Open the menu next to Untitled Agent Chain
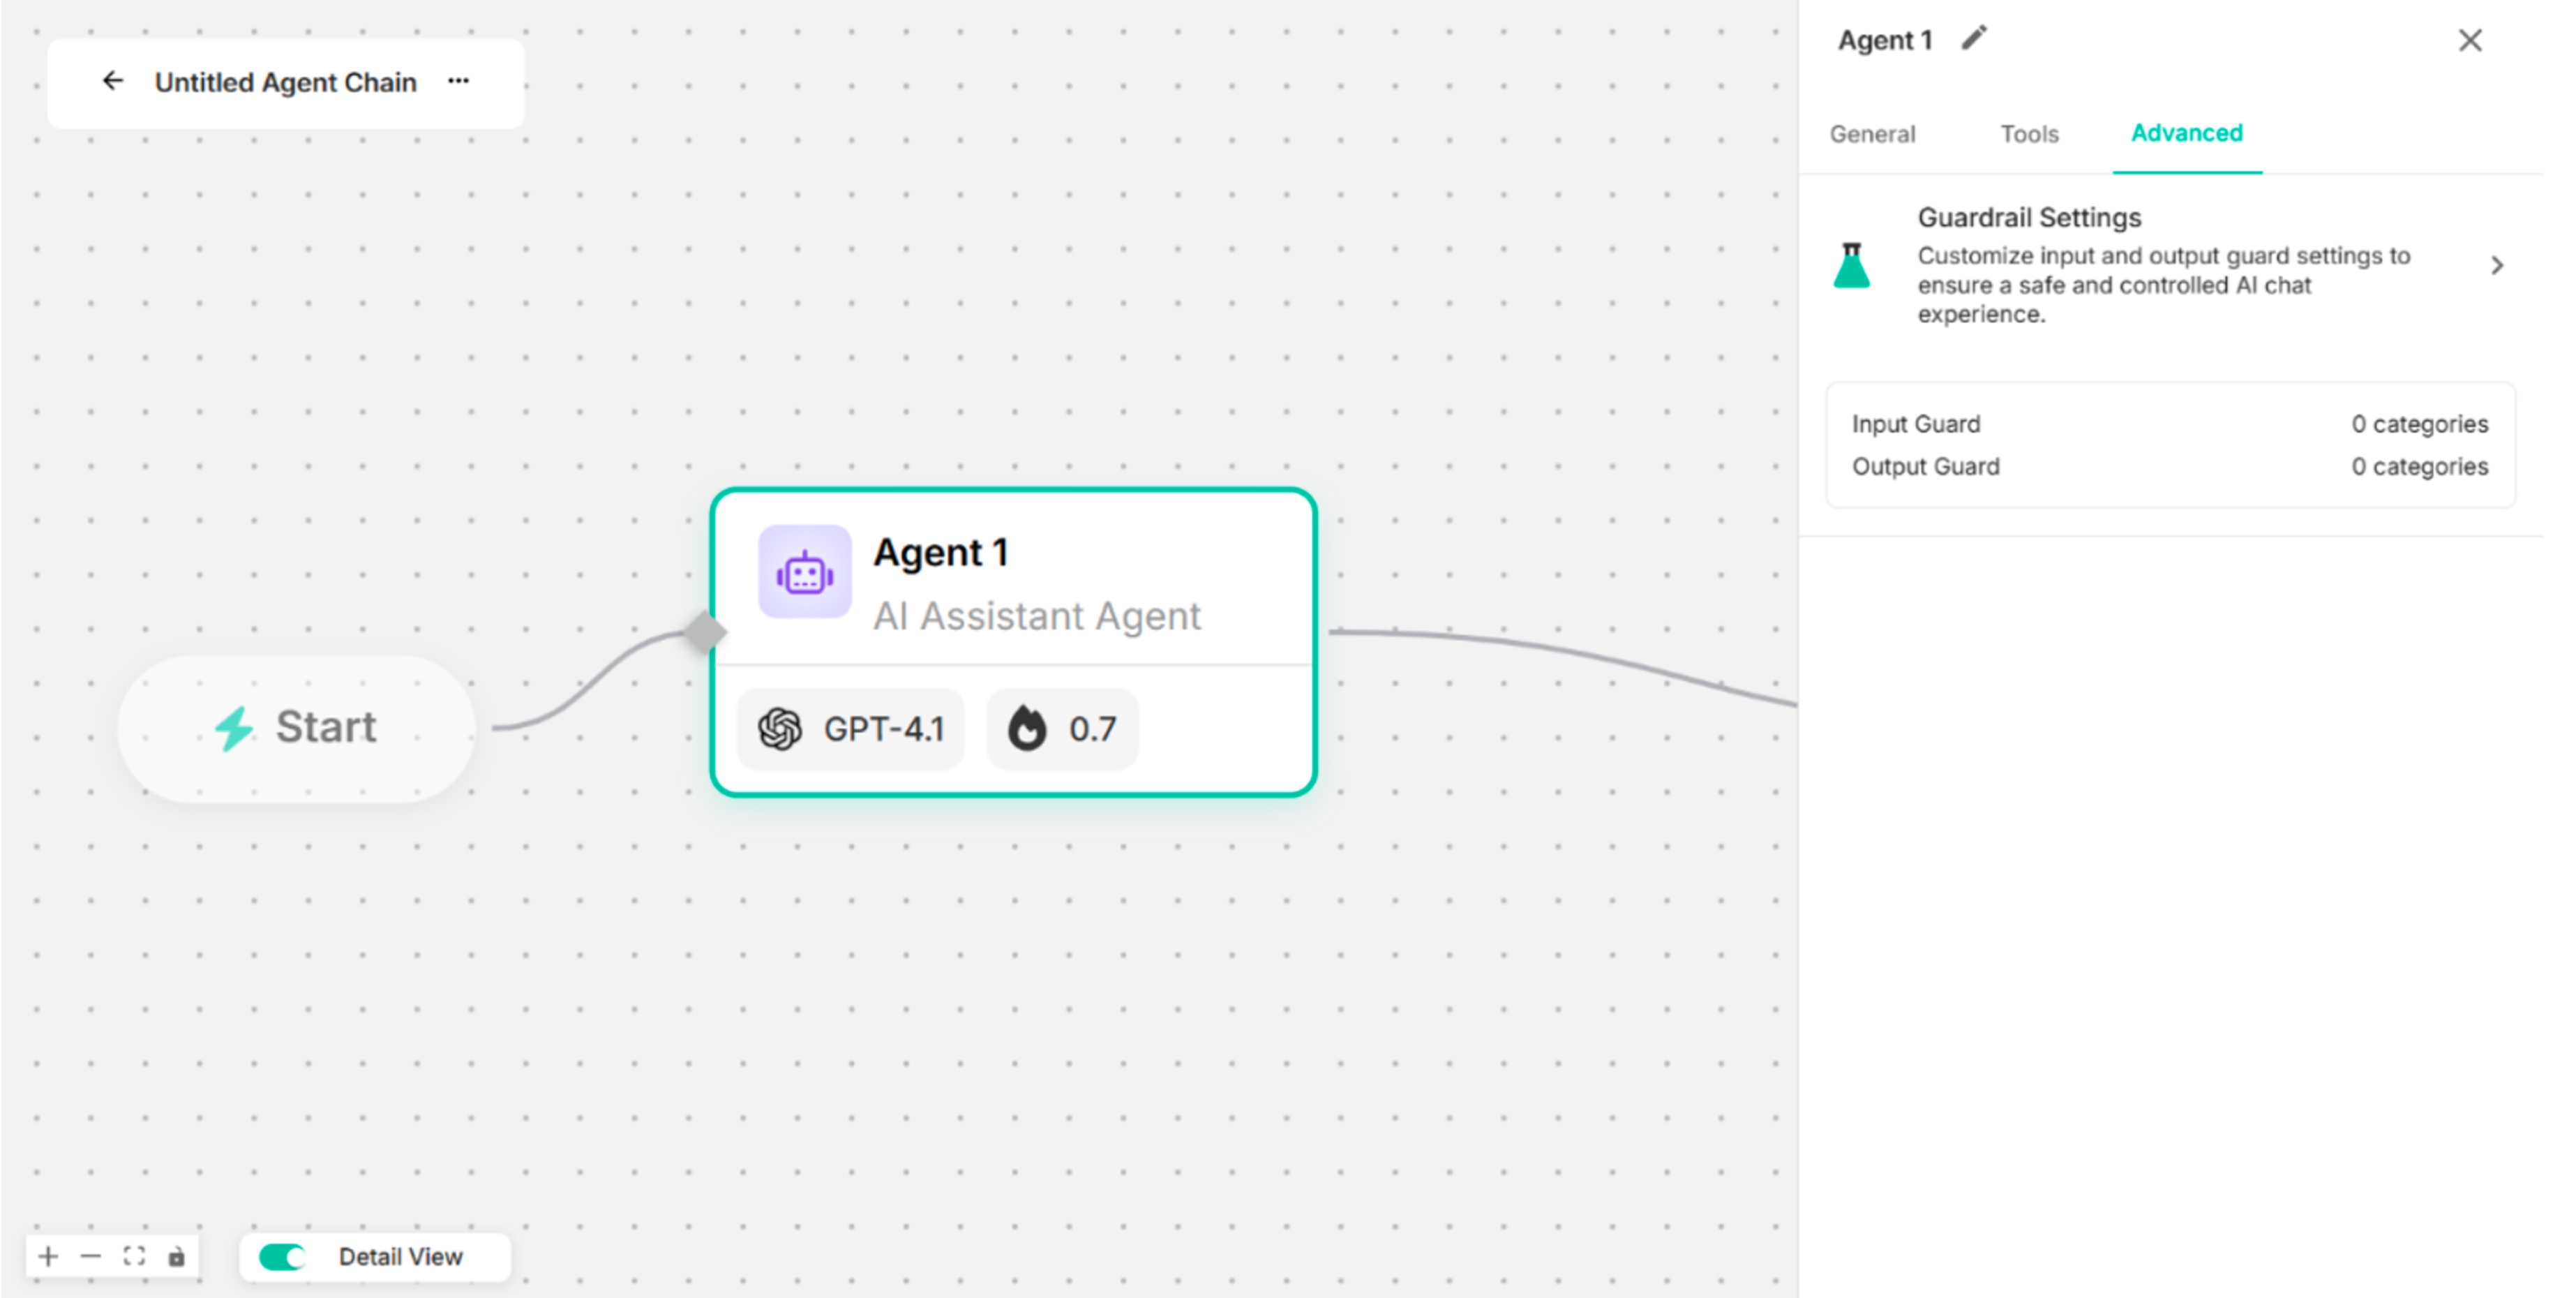The image size is (2576, 1298). 458,81
